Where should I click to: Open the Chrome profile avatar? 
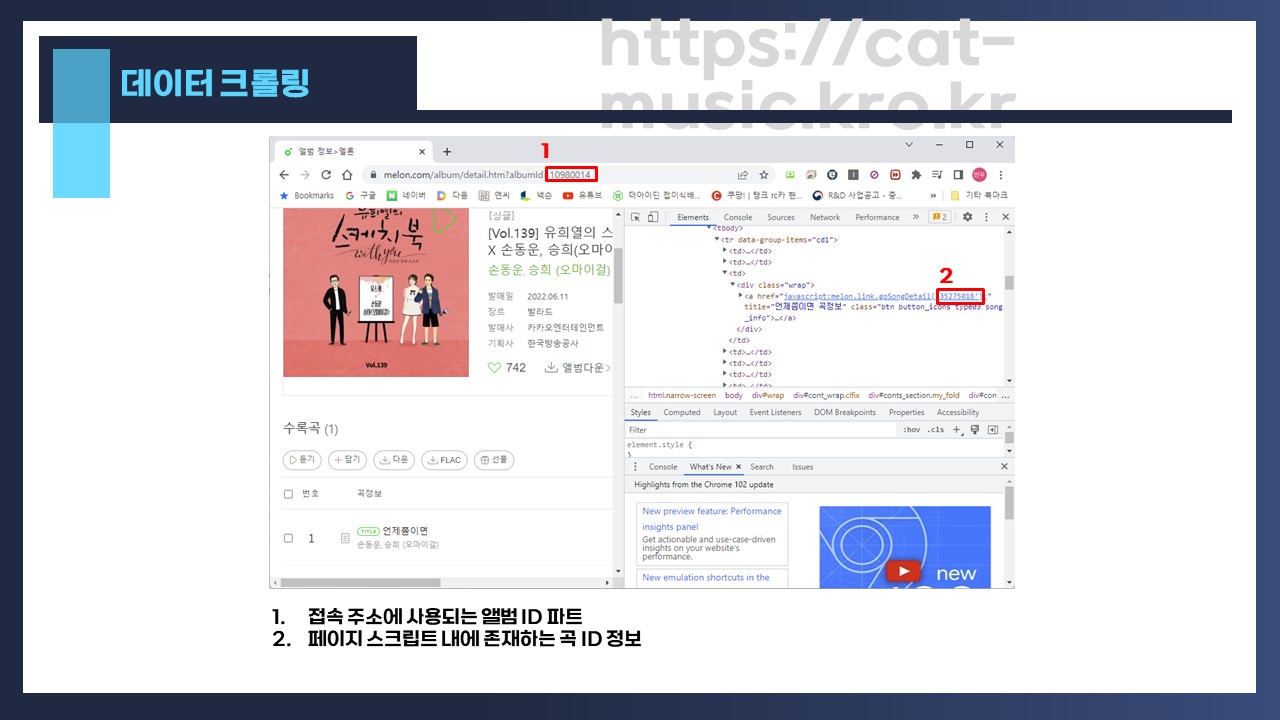click(979, 174)
